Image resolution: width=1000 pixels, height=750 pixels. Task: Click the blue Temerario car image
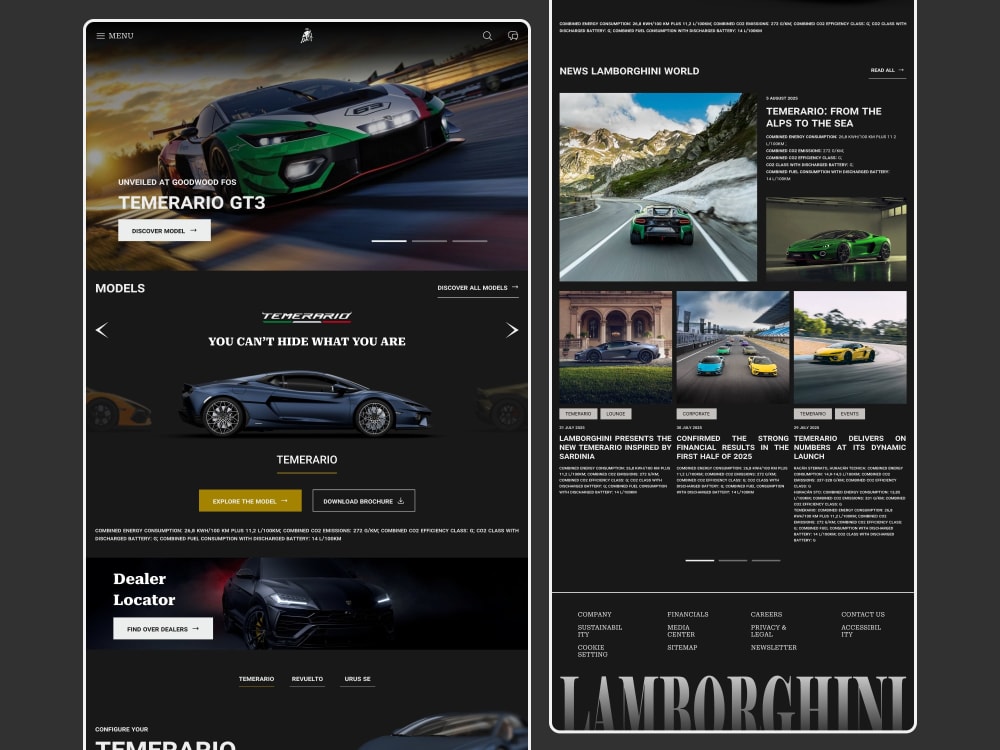(x=306, y=403)
